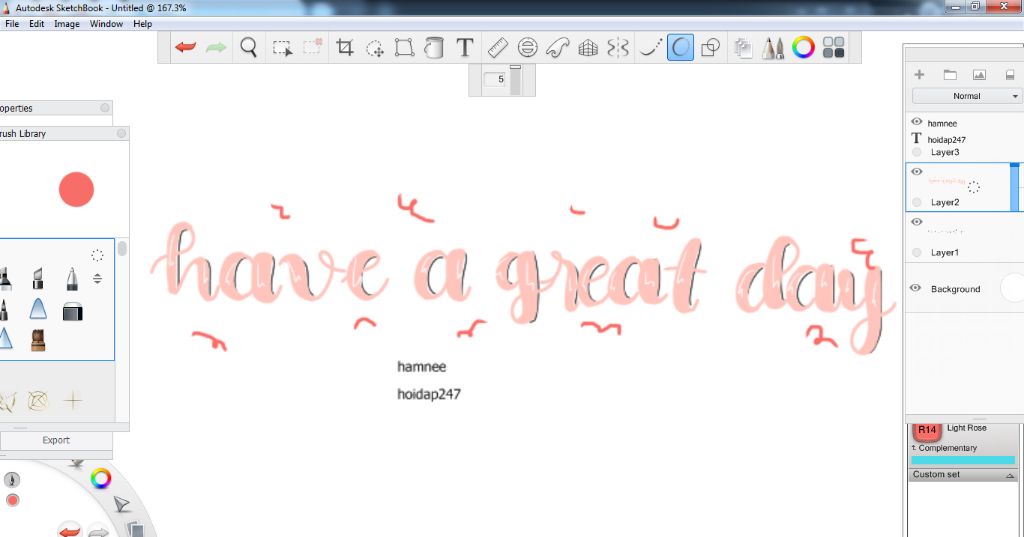Select the crosshair texture brush

click(72, 400)
